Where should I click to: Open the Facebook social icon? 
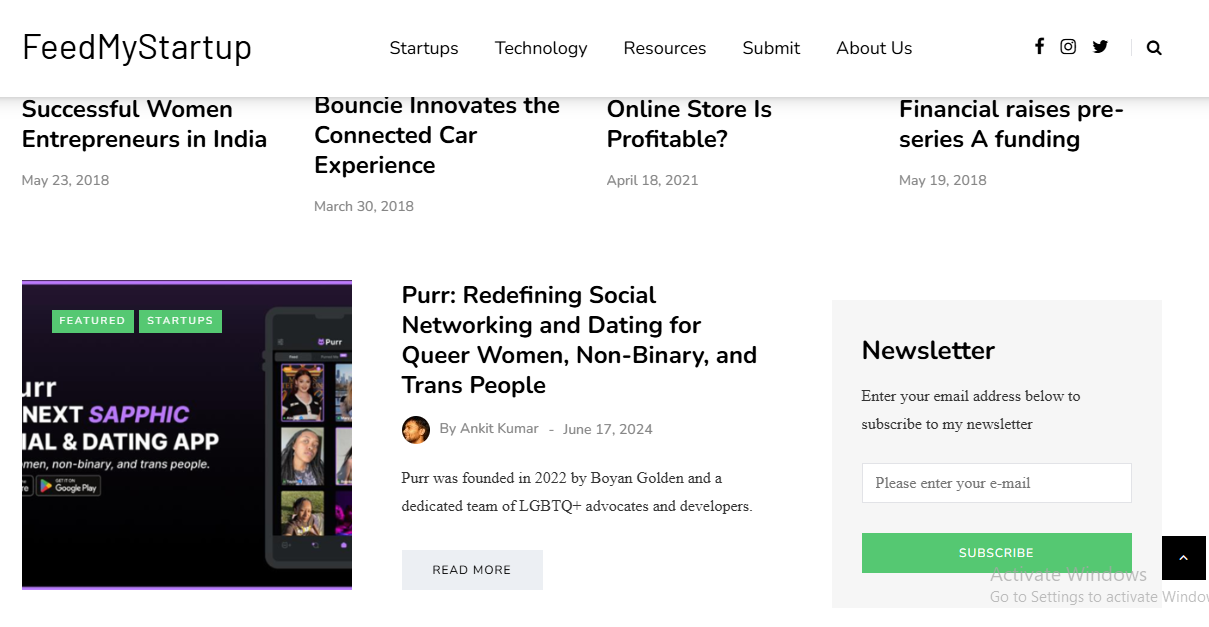pyautogui.click(x=1039, y=47)
